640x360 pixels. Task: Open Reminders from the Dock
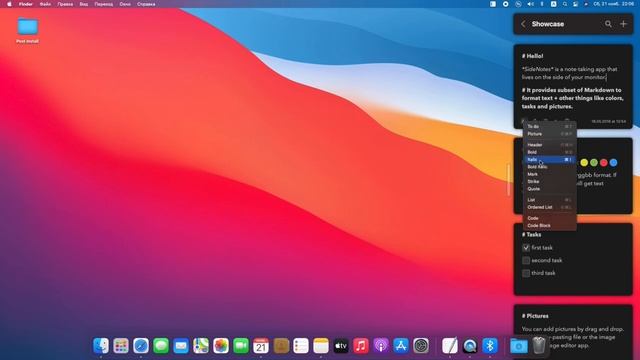pyautogui.click(x=301, y=346)
